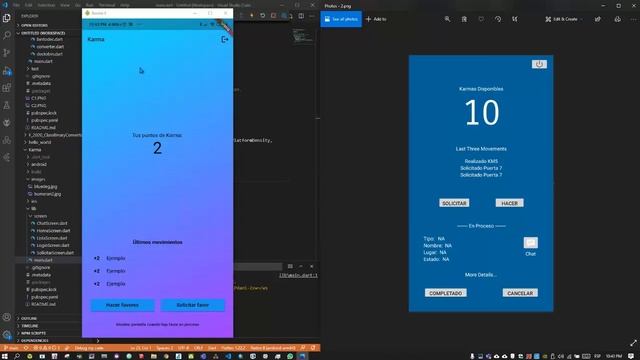Expand the OUTLINE section
Viewport: 640px width, 360px height.
(x=29, y=318)
